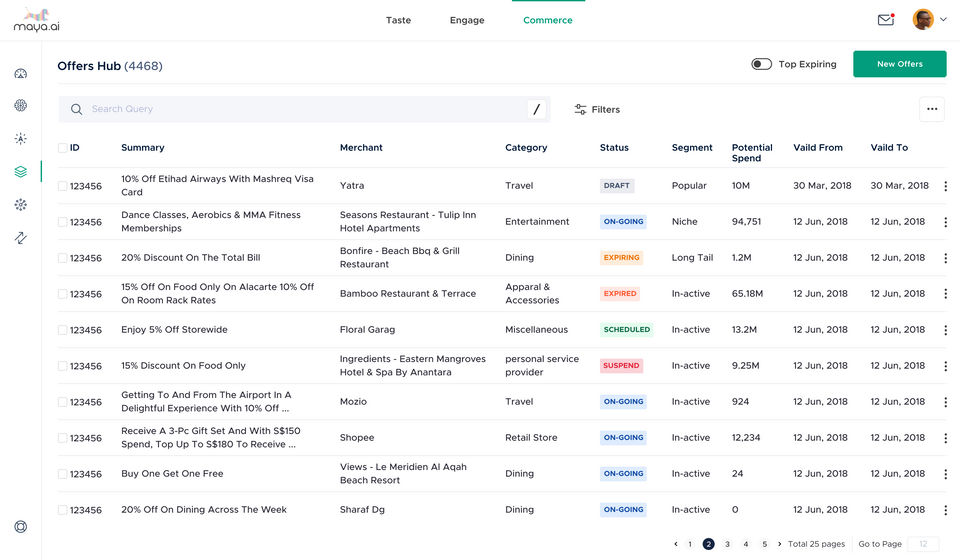This screenshot has width=960, height=560.
Task: Select the layers stack sidebar icon
Action: tap(21, 171)
